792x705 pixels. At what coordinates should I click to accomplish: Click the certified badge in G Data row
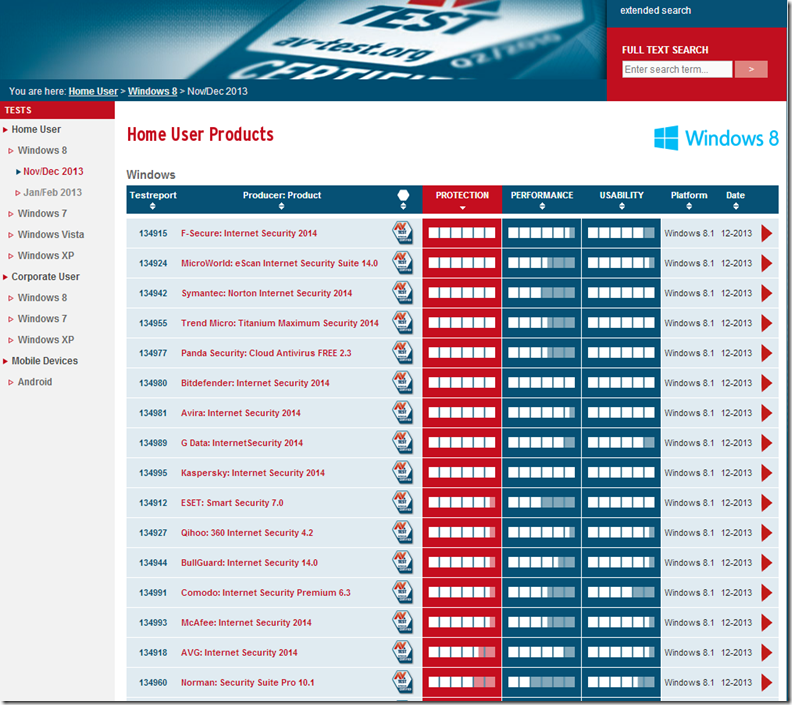point(403,442)
